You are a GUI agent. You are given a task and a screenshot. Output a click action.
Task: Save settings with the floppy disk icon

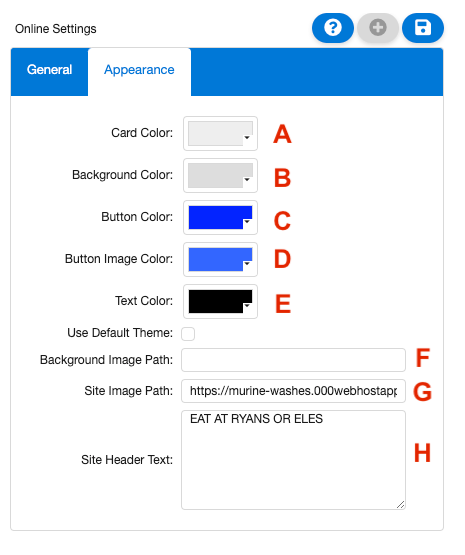coord(423,28)
